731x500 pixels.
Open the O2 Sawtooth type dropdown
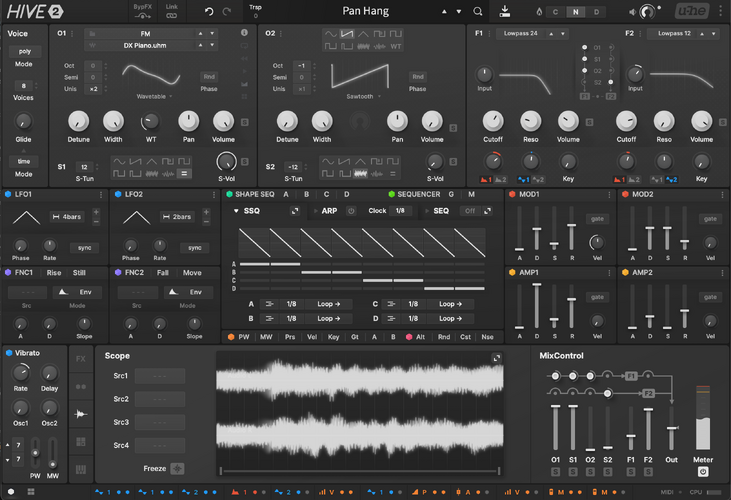363,96
